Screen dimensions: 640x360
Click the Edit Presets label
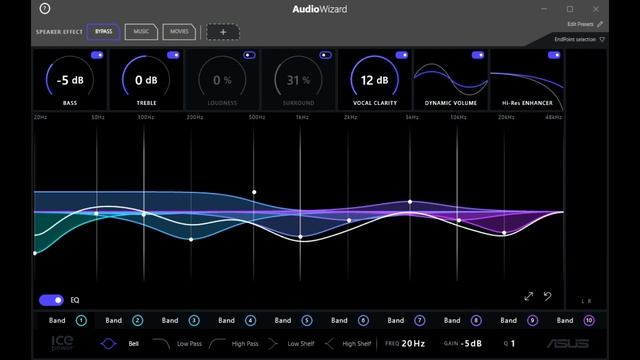tap(580, 24)
